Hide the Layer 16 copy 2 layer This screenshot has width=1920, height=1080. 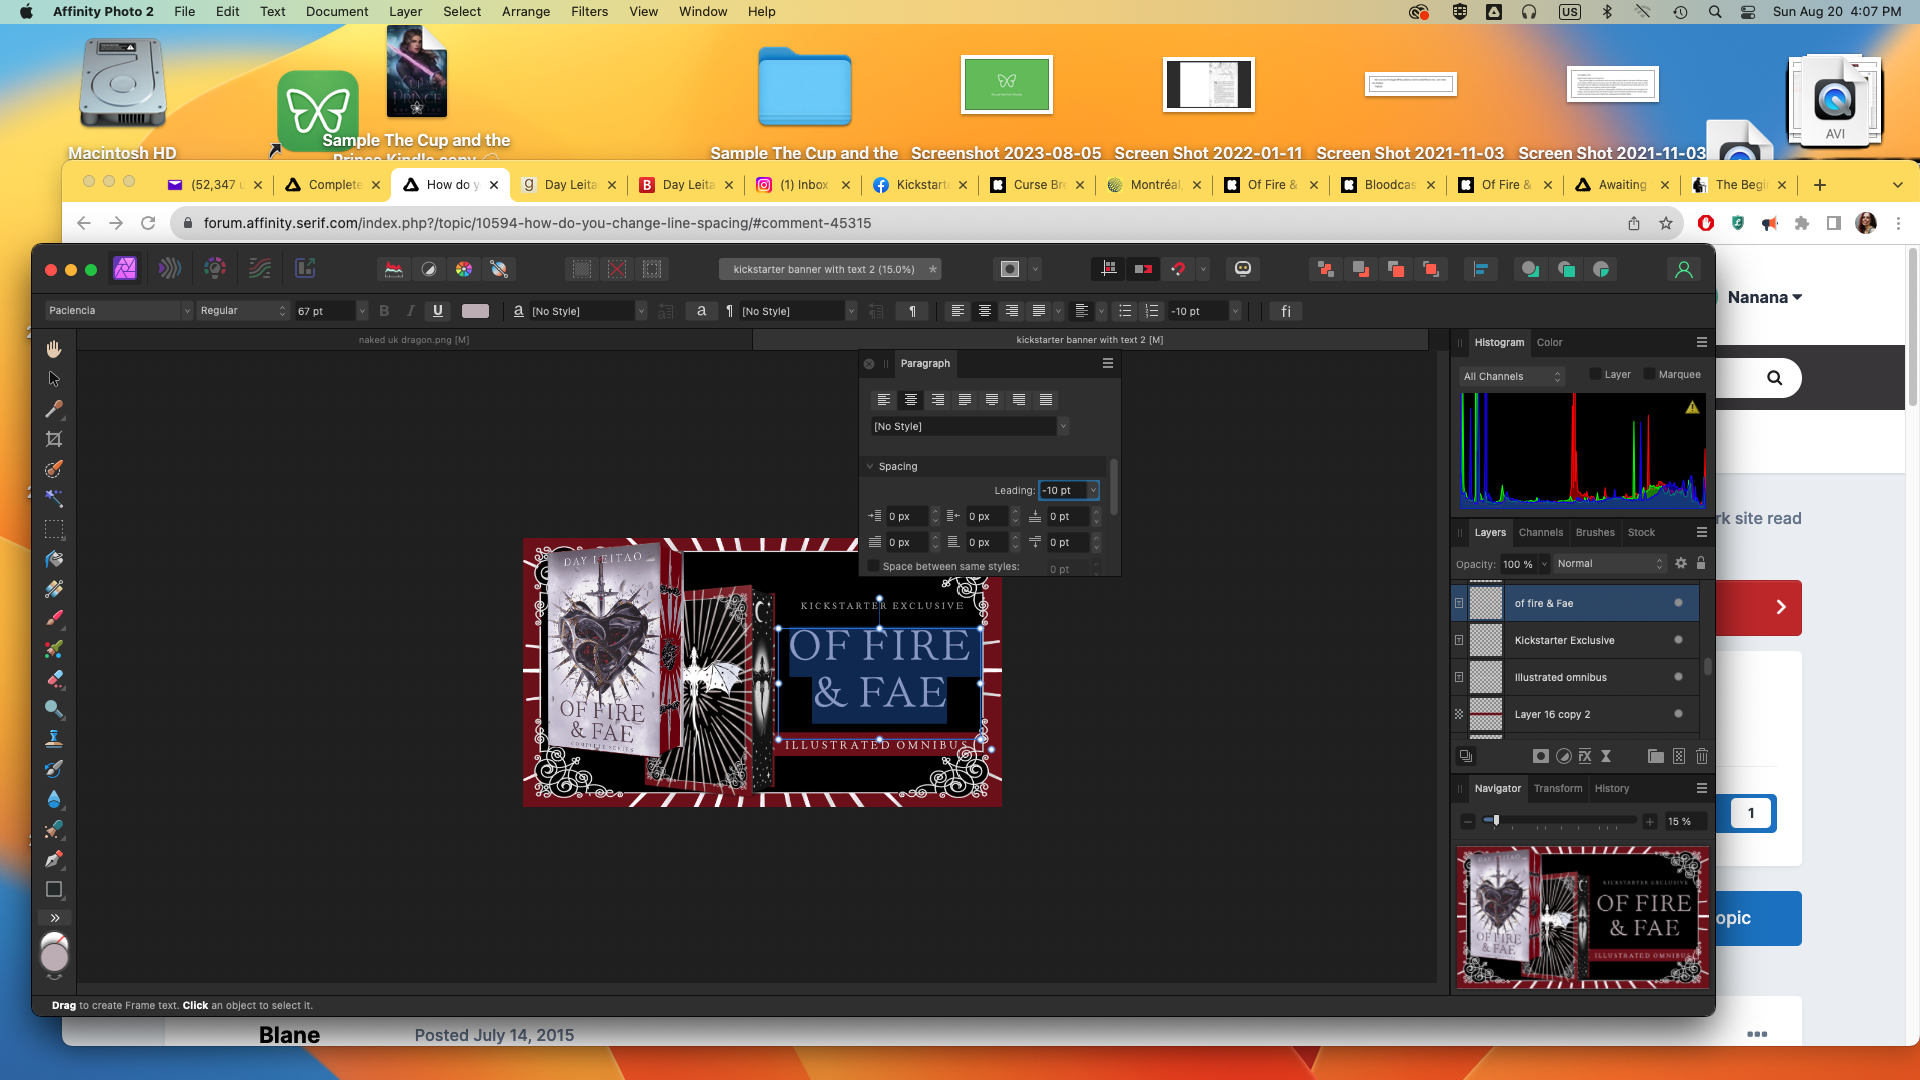click(1678, 714)
